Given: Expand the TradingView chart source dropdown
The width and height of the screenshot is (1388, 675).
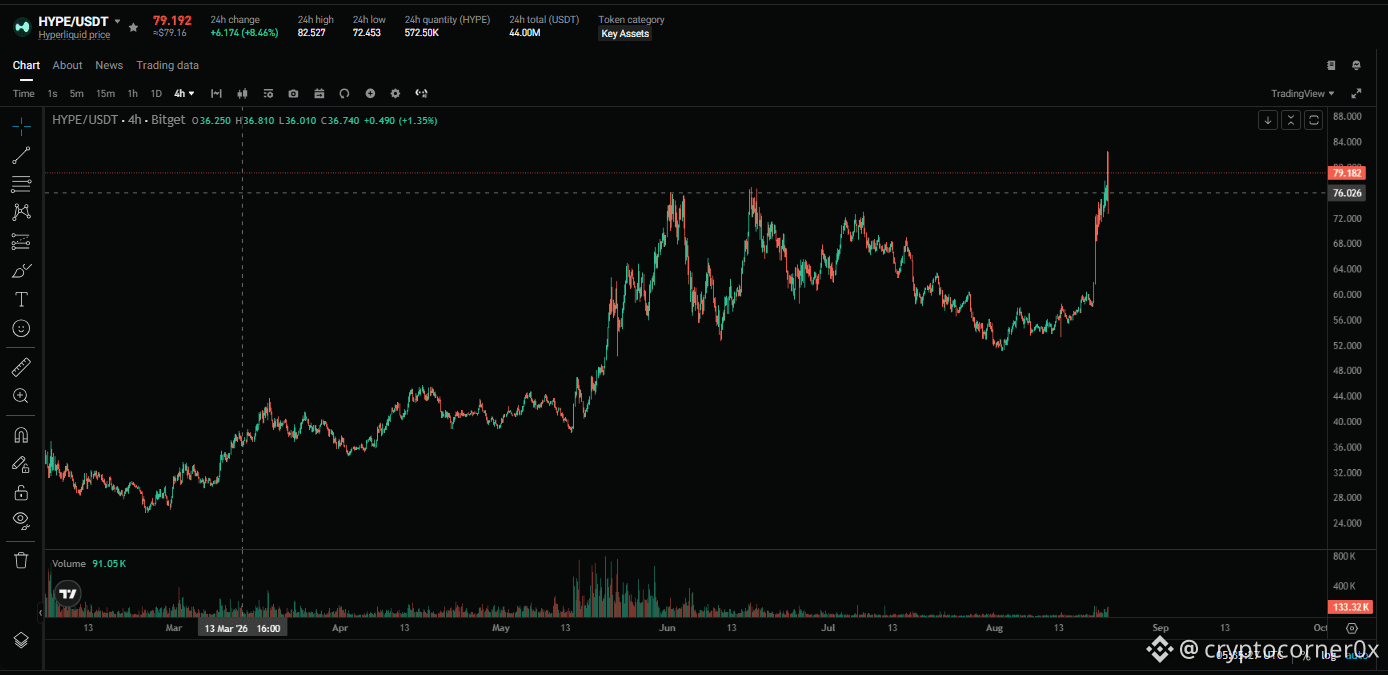Looking at the screenshot, I should point(1303,93).
